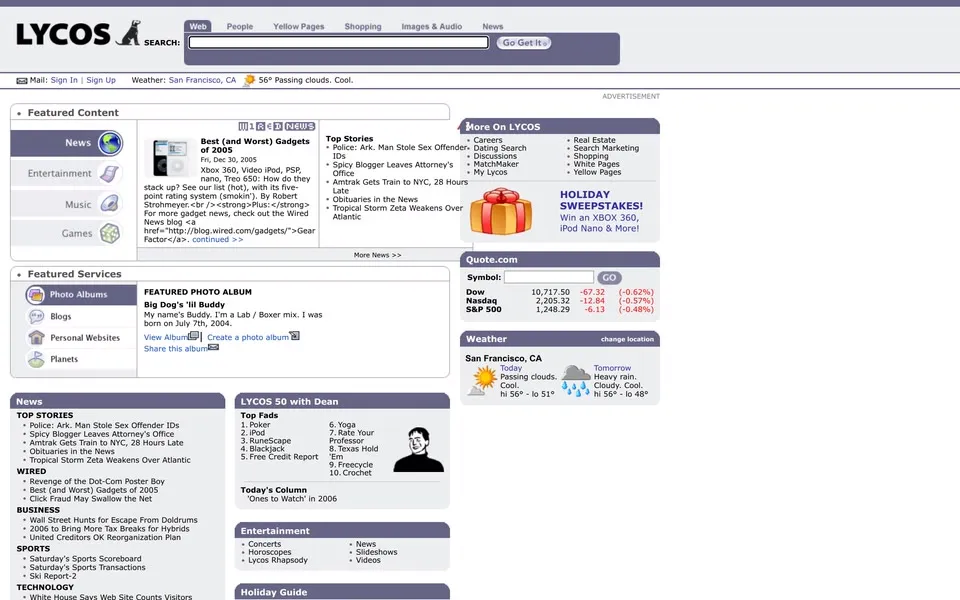Open the Holiday Sweepstakes promotion link
Image resolution: width=960 pixels, height=600 pixels.
601,211
